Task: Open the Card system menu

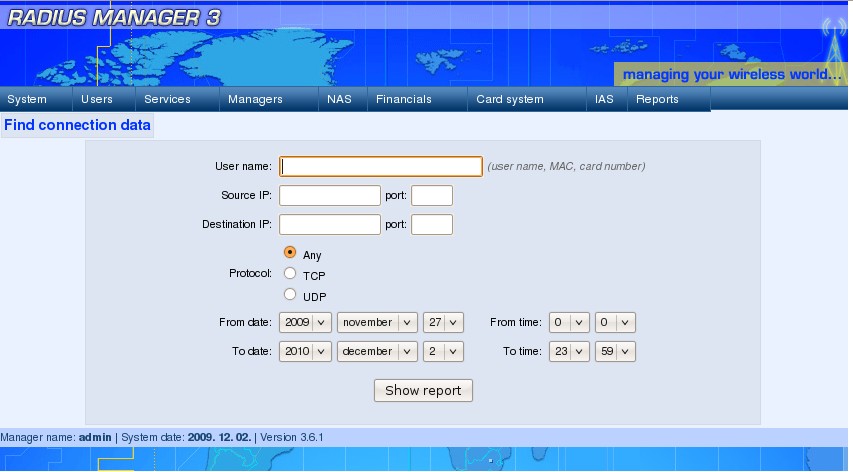Action: [x=527, y=99]
